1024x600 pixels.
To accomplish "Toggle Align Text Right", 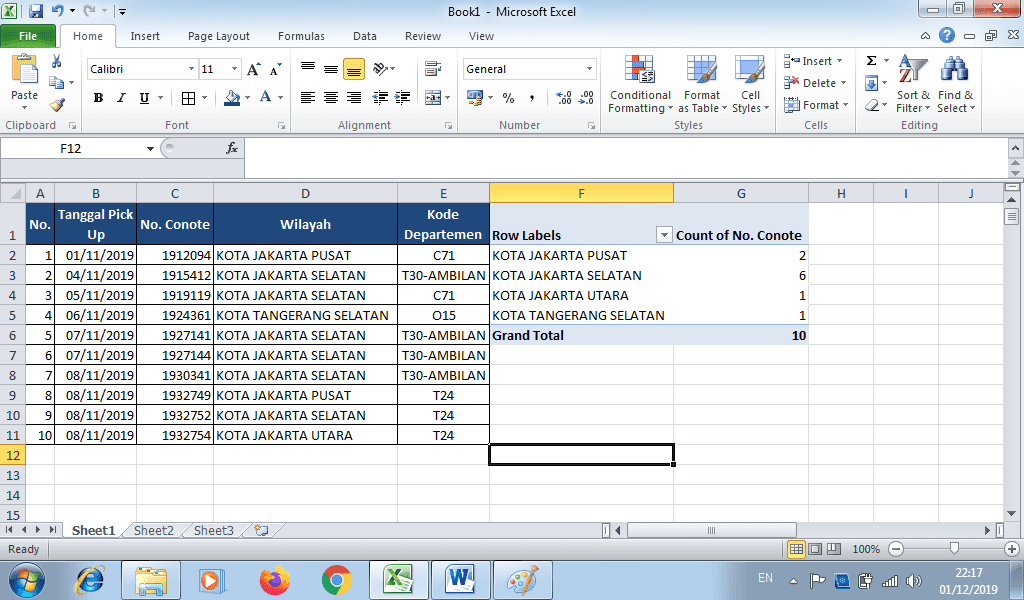I will (354, 98).
